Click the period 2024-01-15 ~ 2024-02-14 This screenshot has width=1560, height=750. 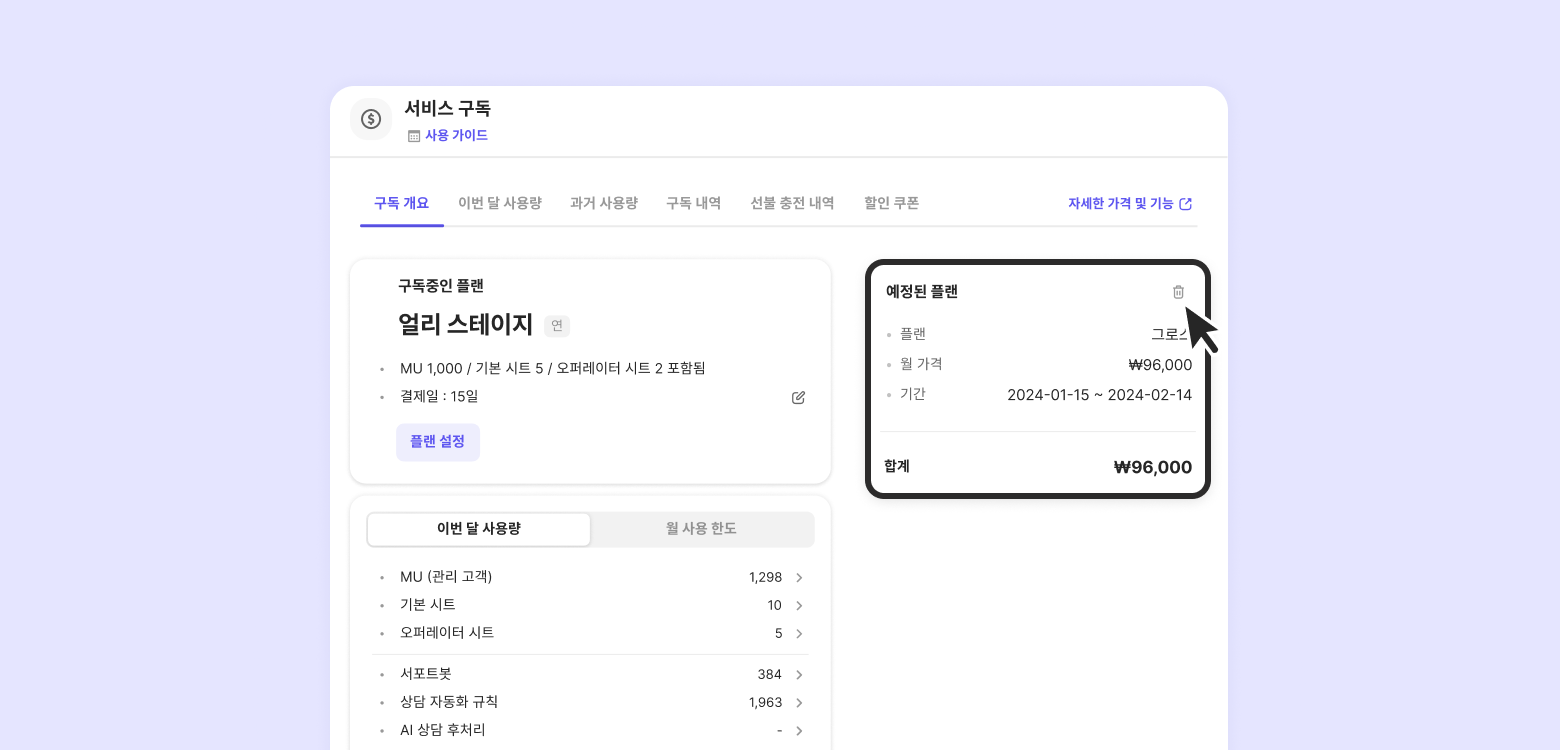click(1100, 395)
